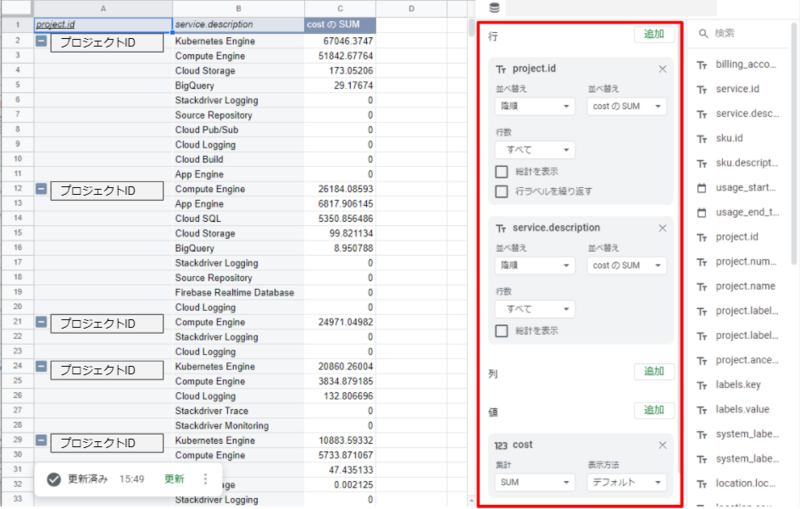Collapse the project group at row 12
Image resolution: width=800 pixels, height=509 pixels.
41,189
